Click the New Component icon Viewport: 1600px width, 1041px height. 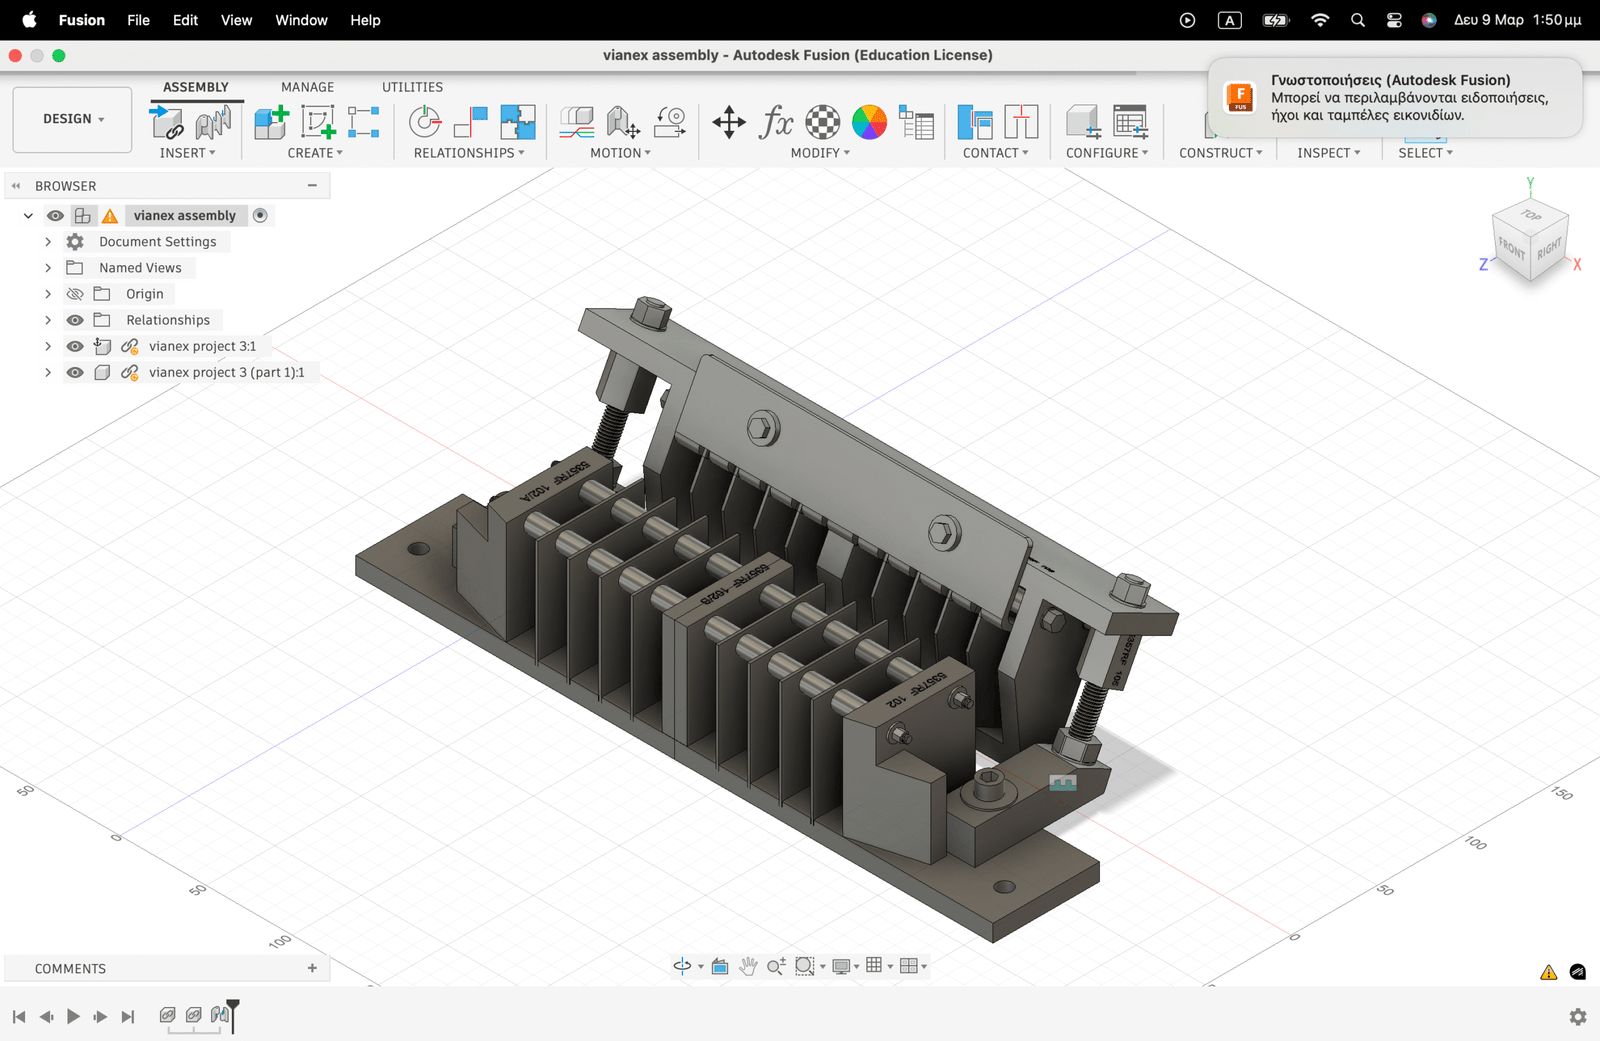[x=271, y=123]
